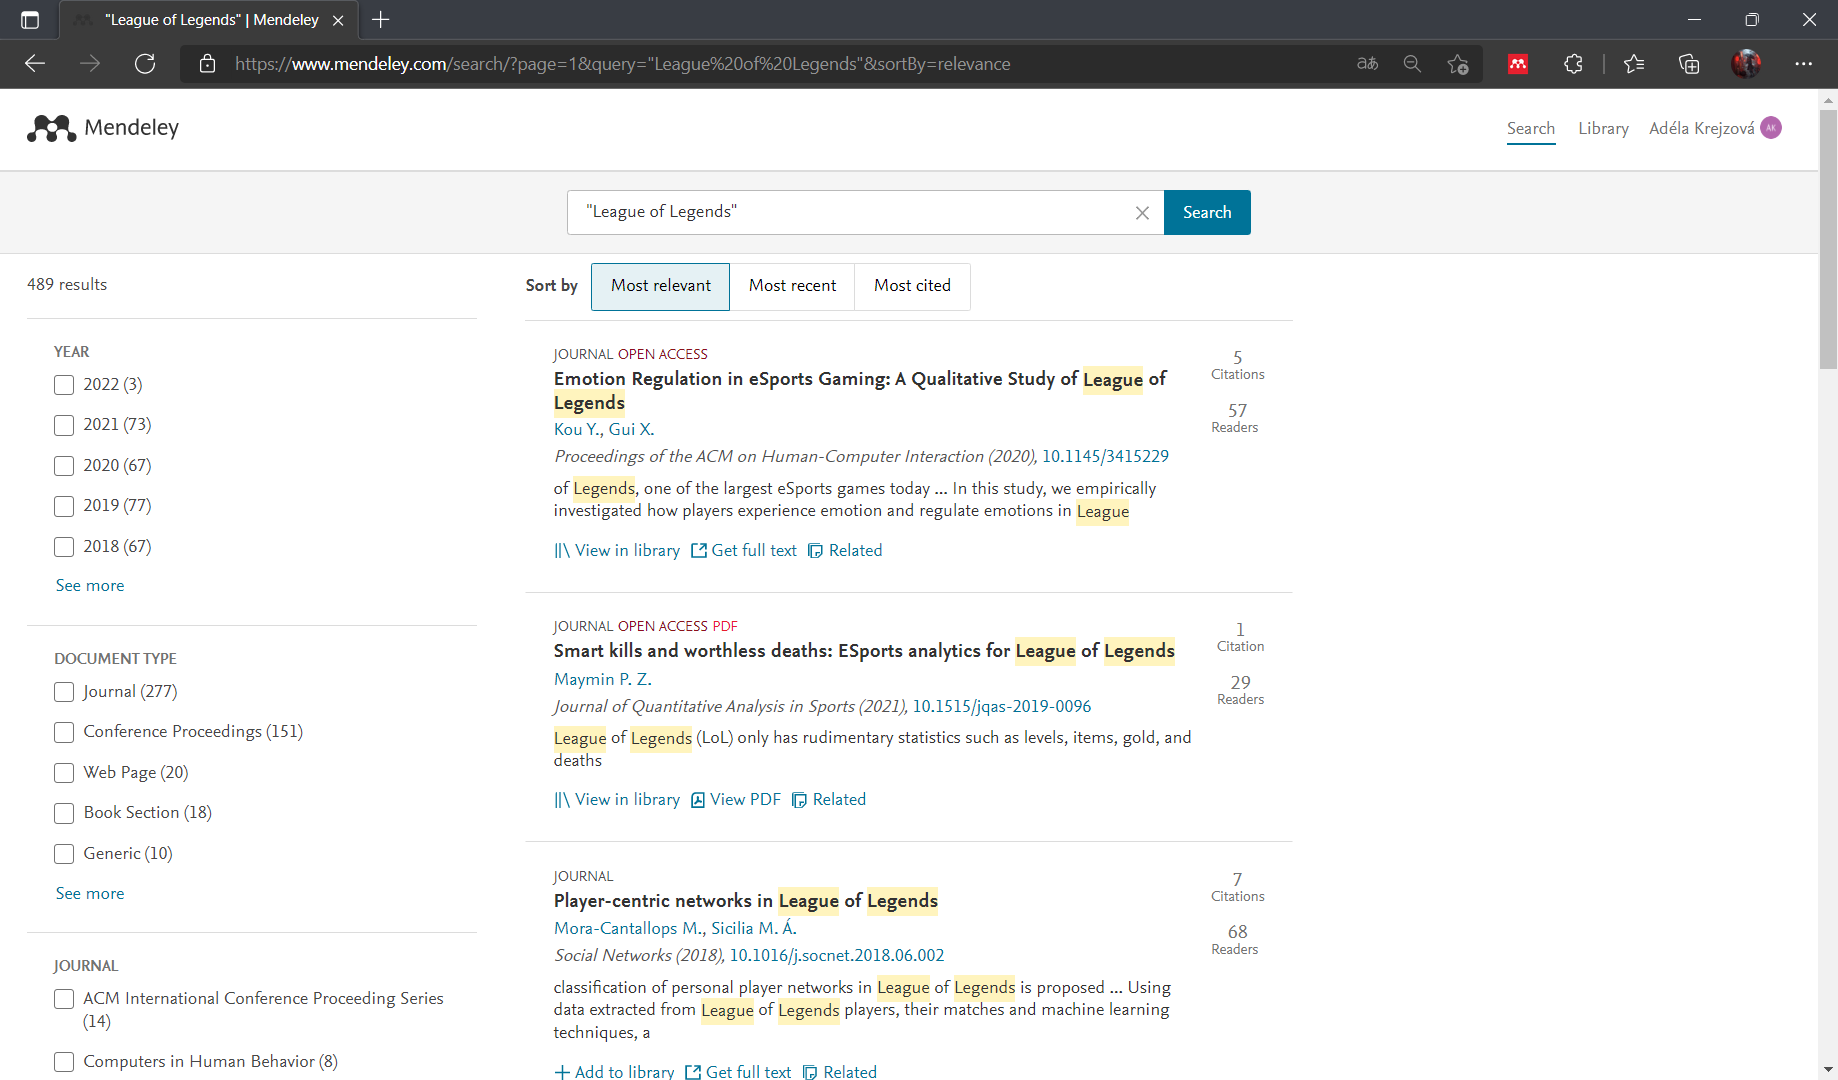Filter by Conference Proceedings type
Image resolution: width=1838 pixels, height=1080 pixels.
[x=64, y=732]
